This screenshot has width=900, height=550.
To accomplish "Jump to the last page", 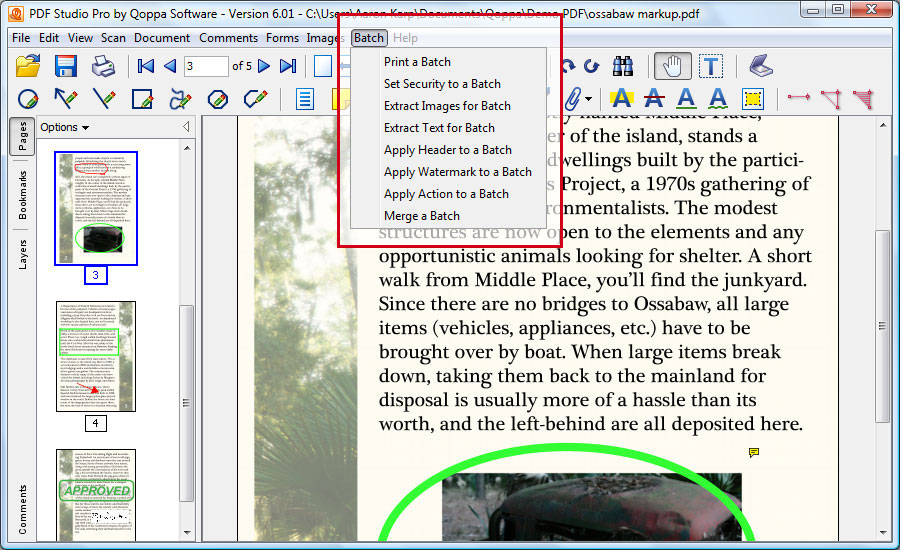I will pyautogui.click(x=288, y=66).
